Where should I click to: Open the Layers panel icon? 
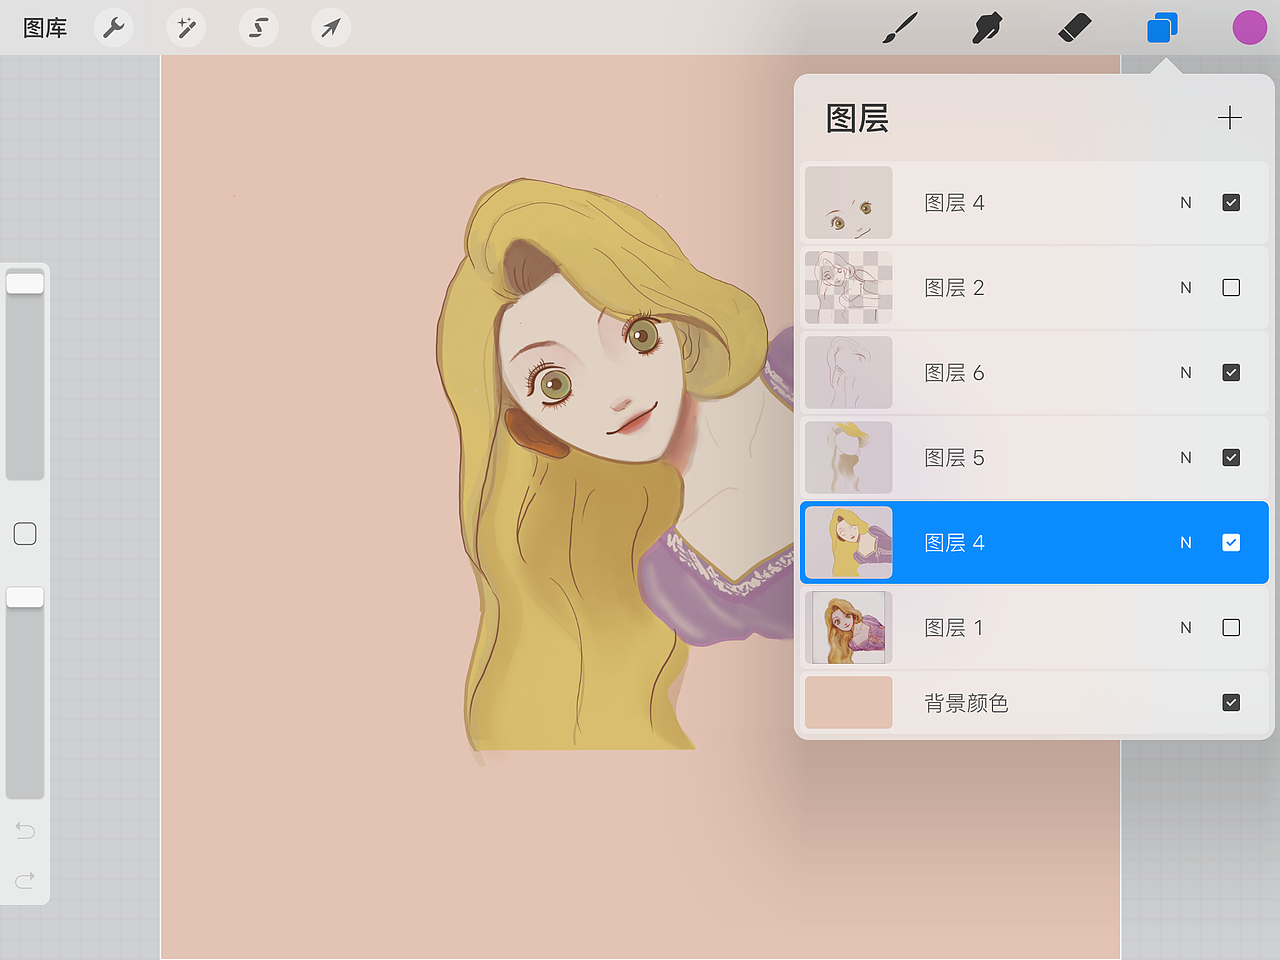pos(1161,27)
